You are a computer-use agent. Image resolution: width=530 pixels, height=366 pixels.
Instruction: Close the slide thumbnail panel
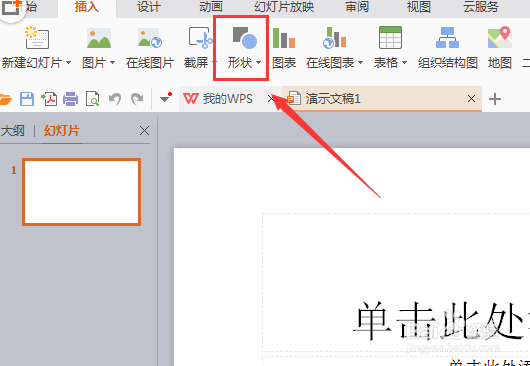(144, 130)
